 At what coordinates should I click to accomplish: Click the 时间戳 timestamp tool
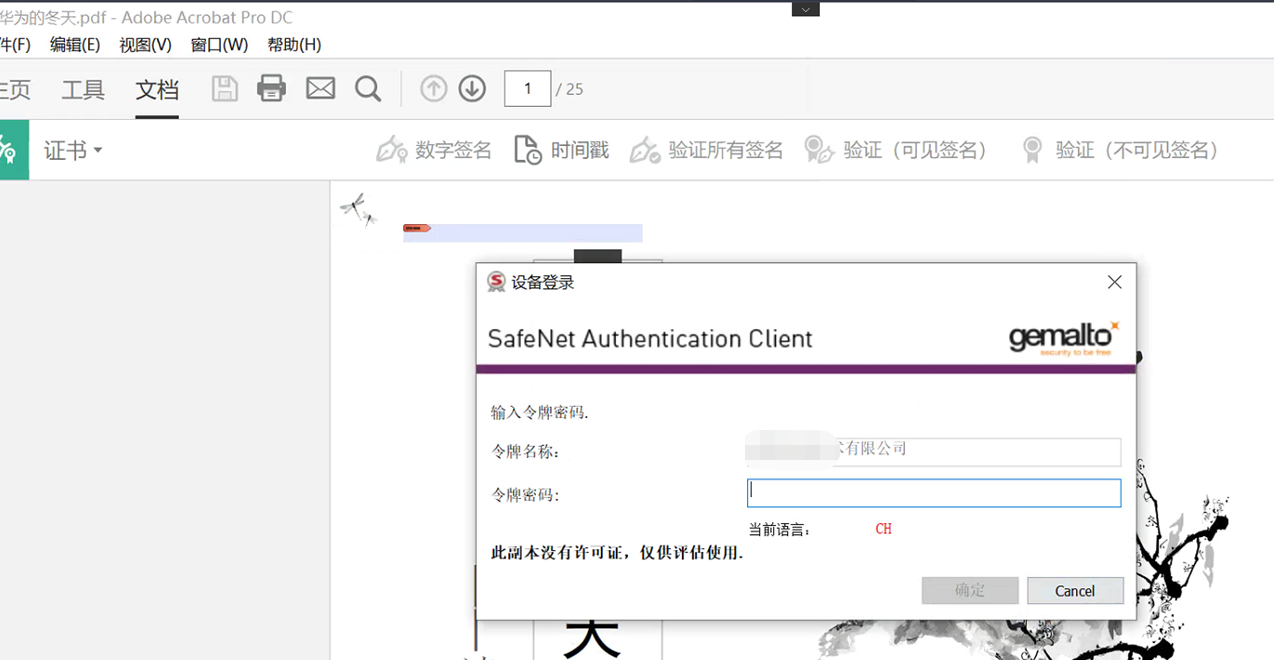pos(561,150)
